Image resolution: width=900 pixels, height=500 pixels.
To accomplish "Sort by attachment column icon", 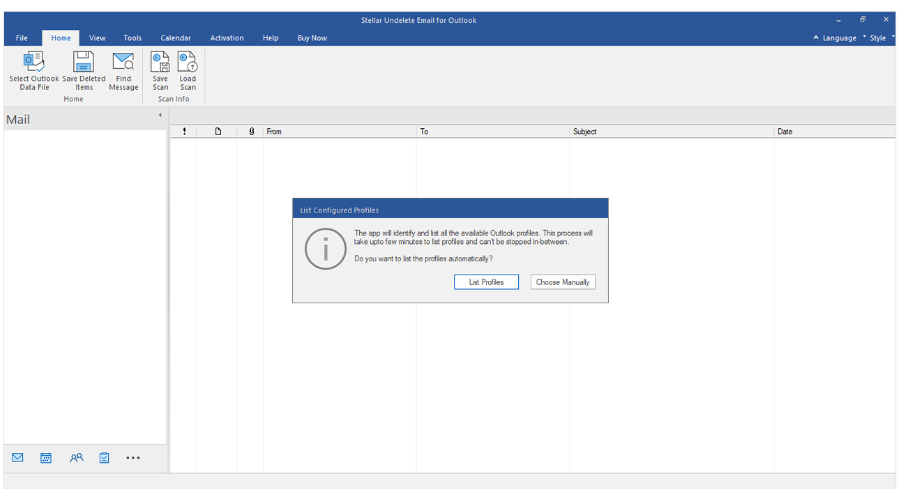I will (x=251, y=131).
